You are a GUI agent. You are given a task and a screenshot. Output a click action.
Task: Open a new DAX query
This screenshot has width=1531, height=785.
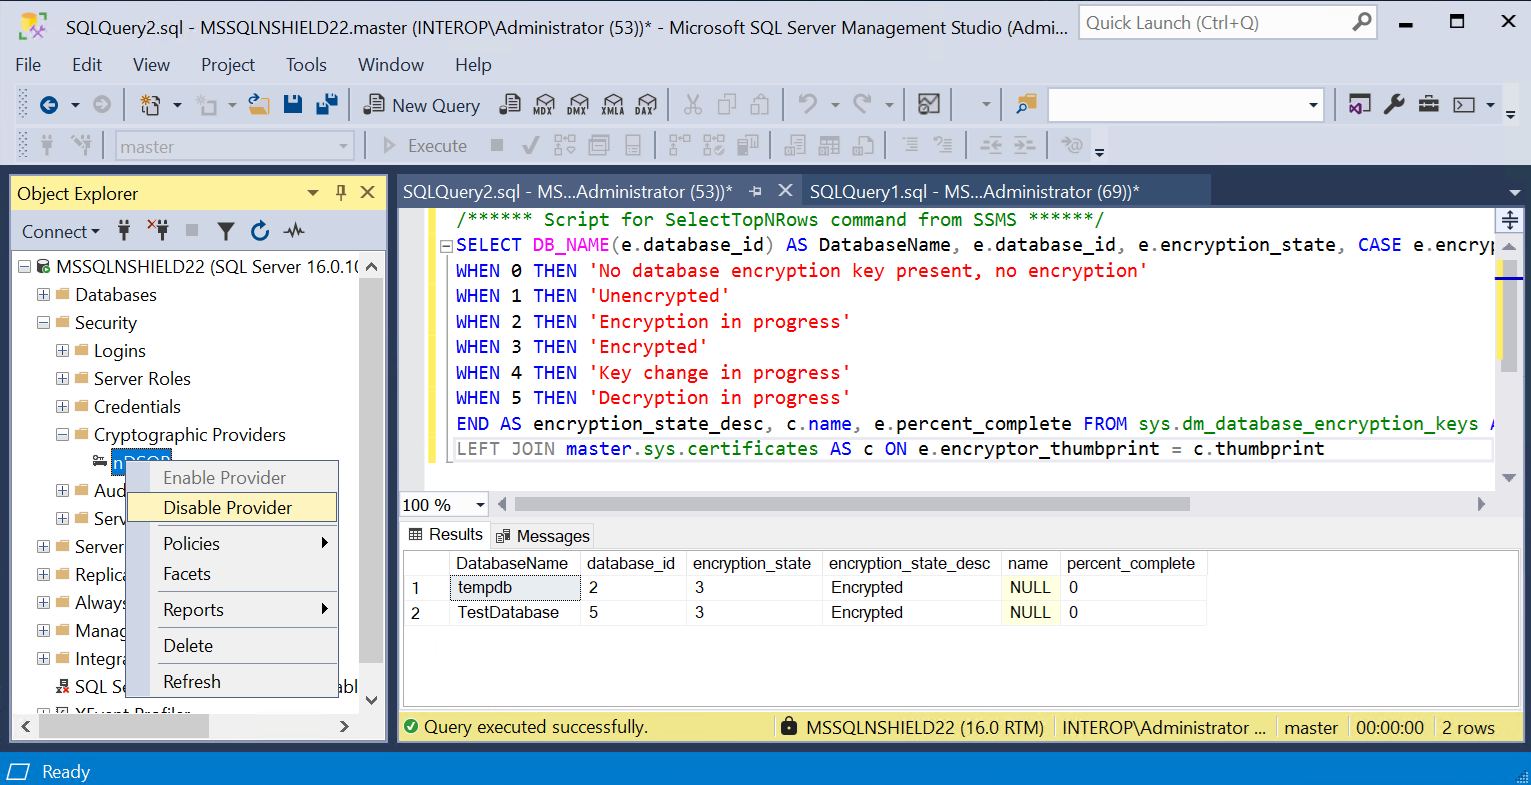point(647,104)
